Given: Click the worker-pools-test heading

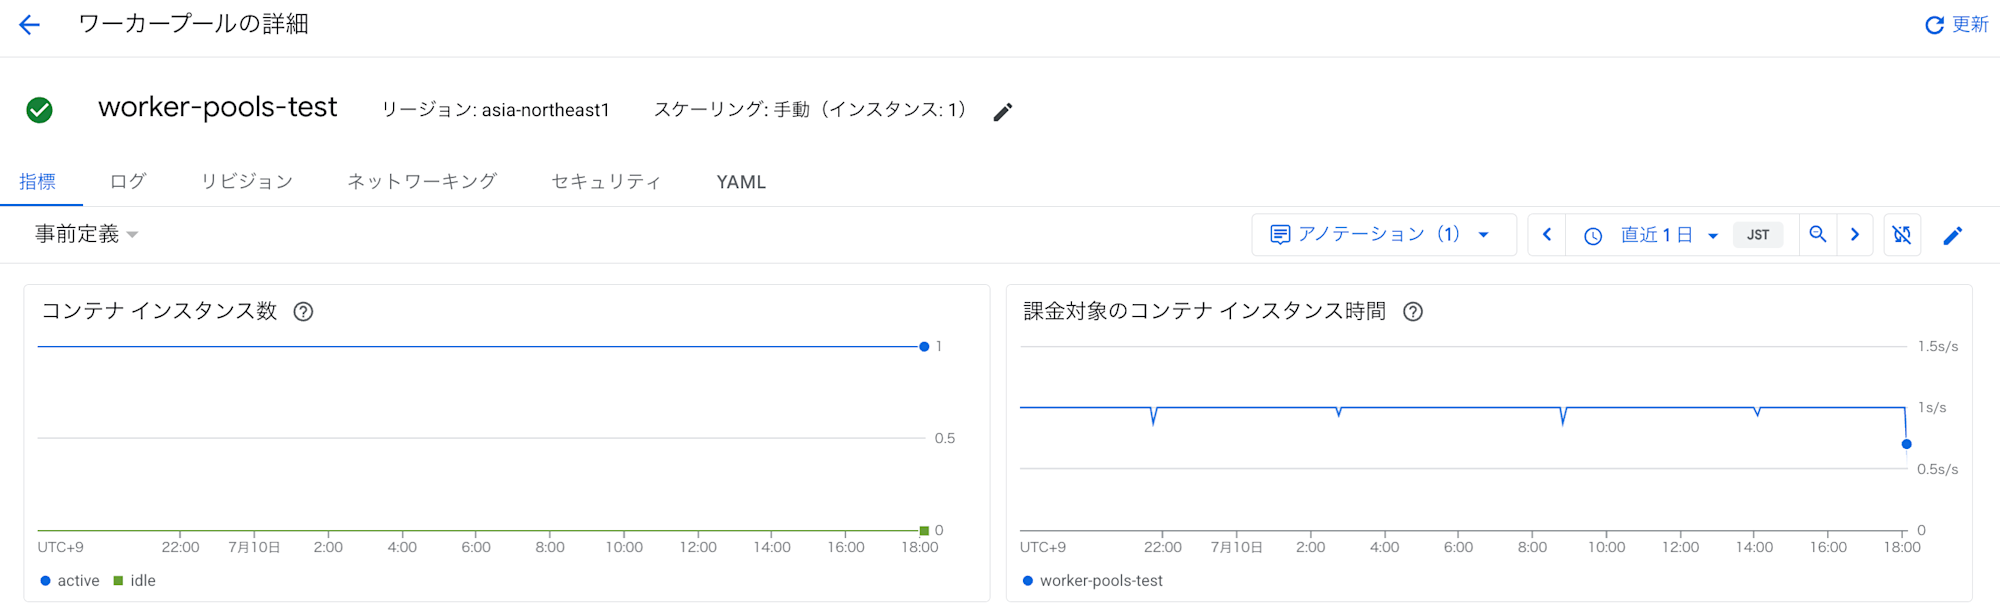Looking at the screenshot, I should coord(218,107).
